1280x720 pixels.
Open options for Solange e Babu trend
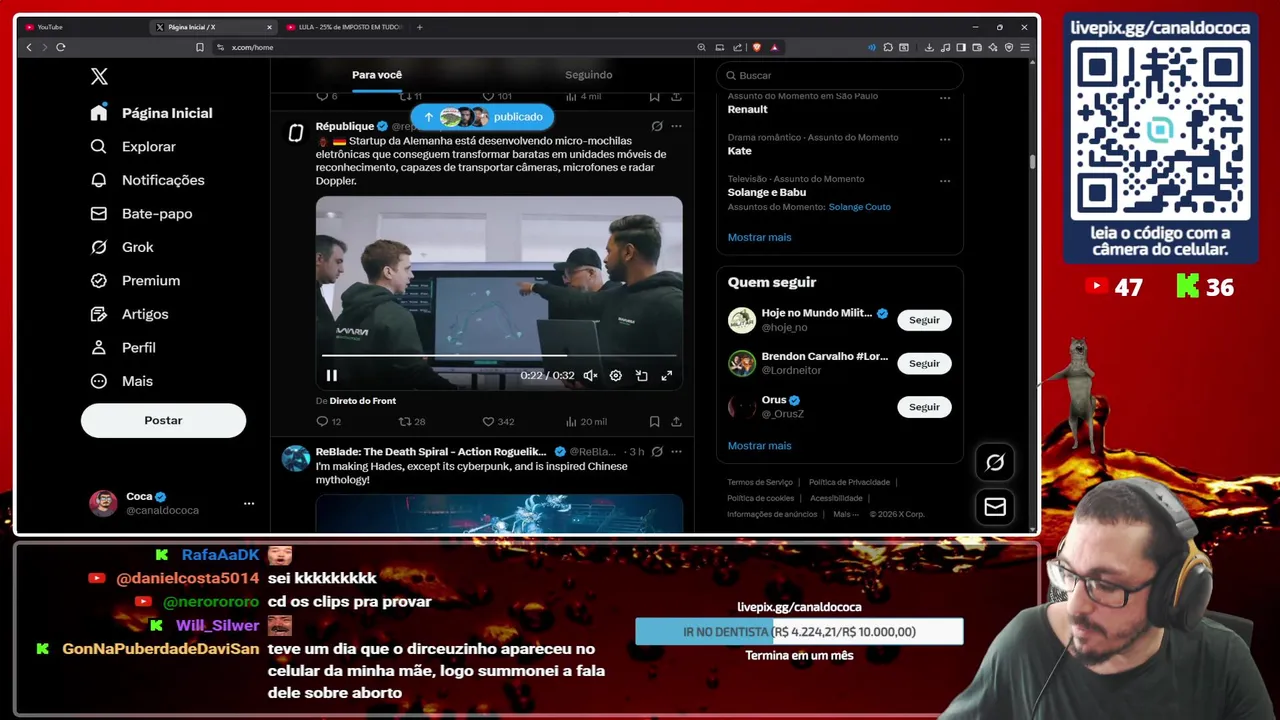[945, 181]
